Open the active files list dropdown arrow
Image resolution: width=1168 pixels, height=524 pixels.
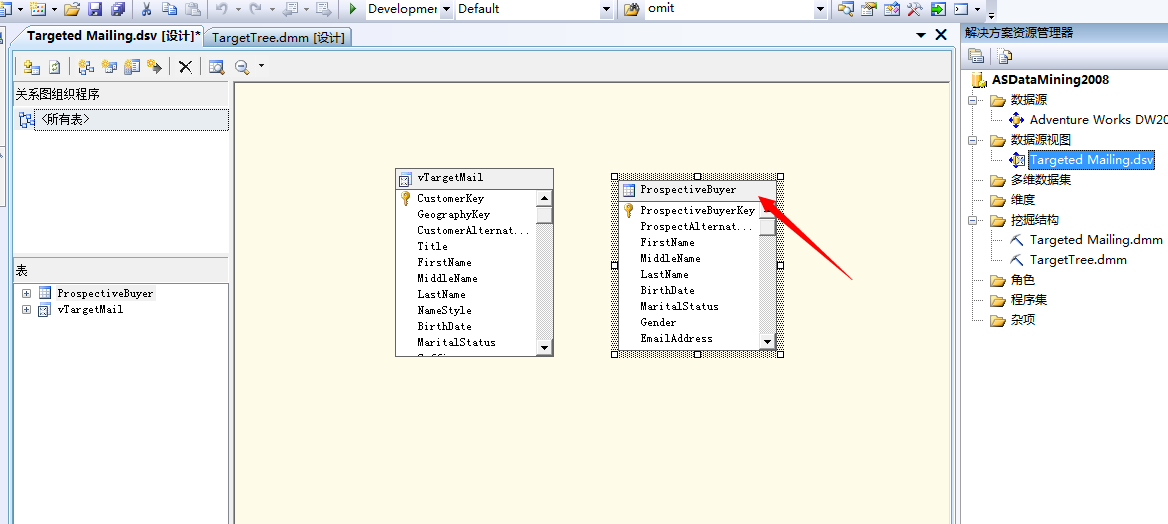point(921,35)
